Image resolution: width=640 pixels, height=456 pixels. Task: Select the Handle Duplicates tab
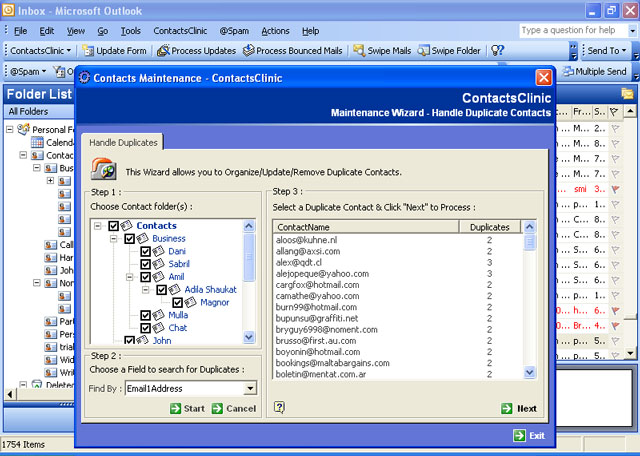pos(123,142)
